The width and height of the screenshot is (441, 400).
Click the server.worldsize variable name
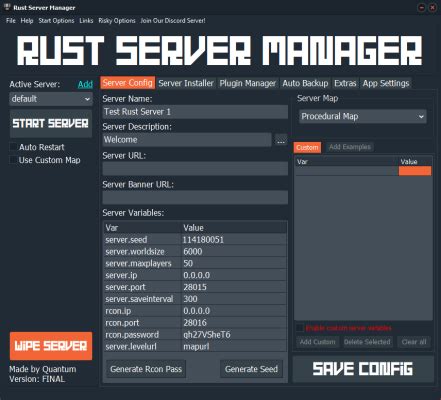click(135, 252)
